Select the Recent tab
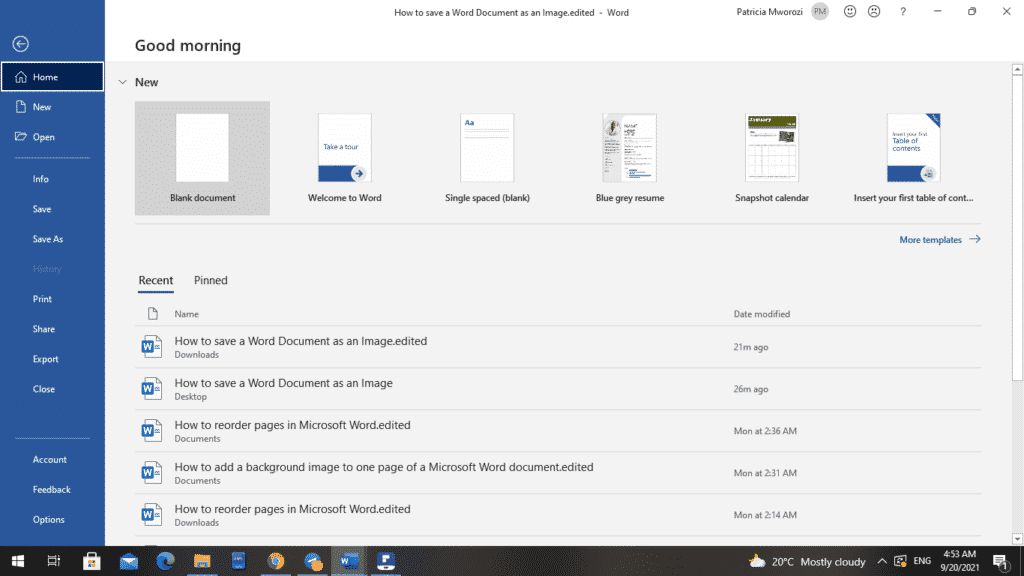1024x576 pixels. click(x=156, y=280)
